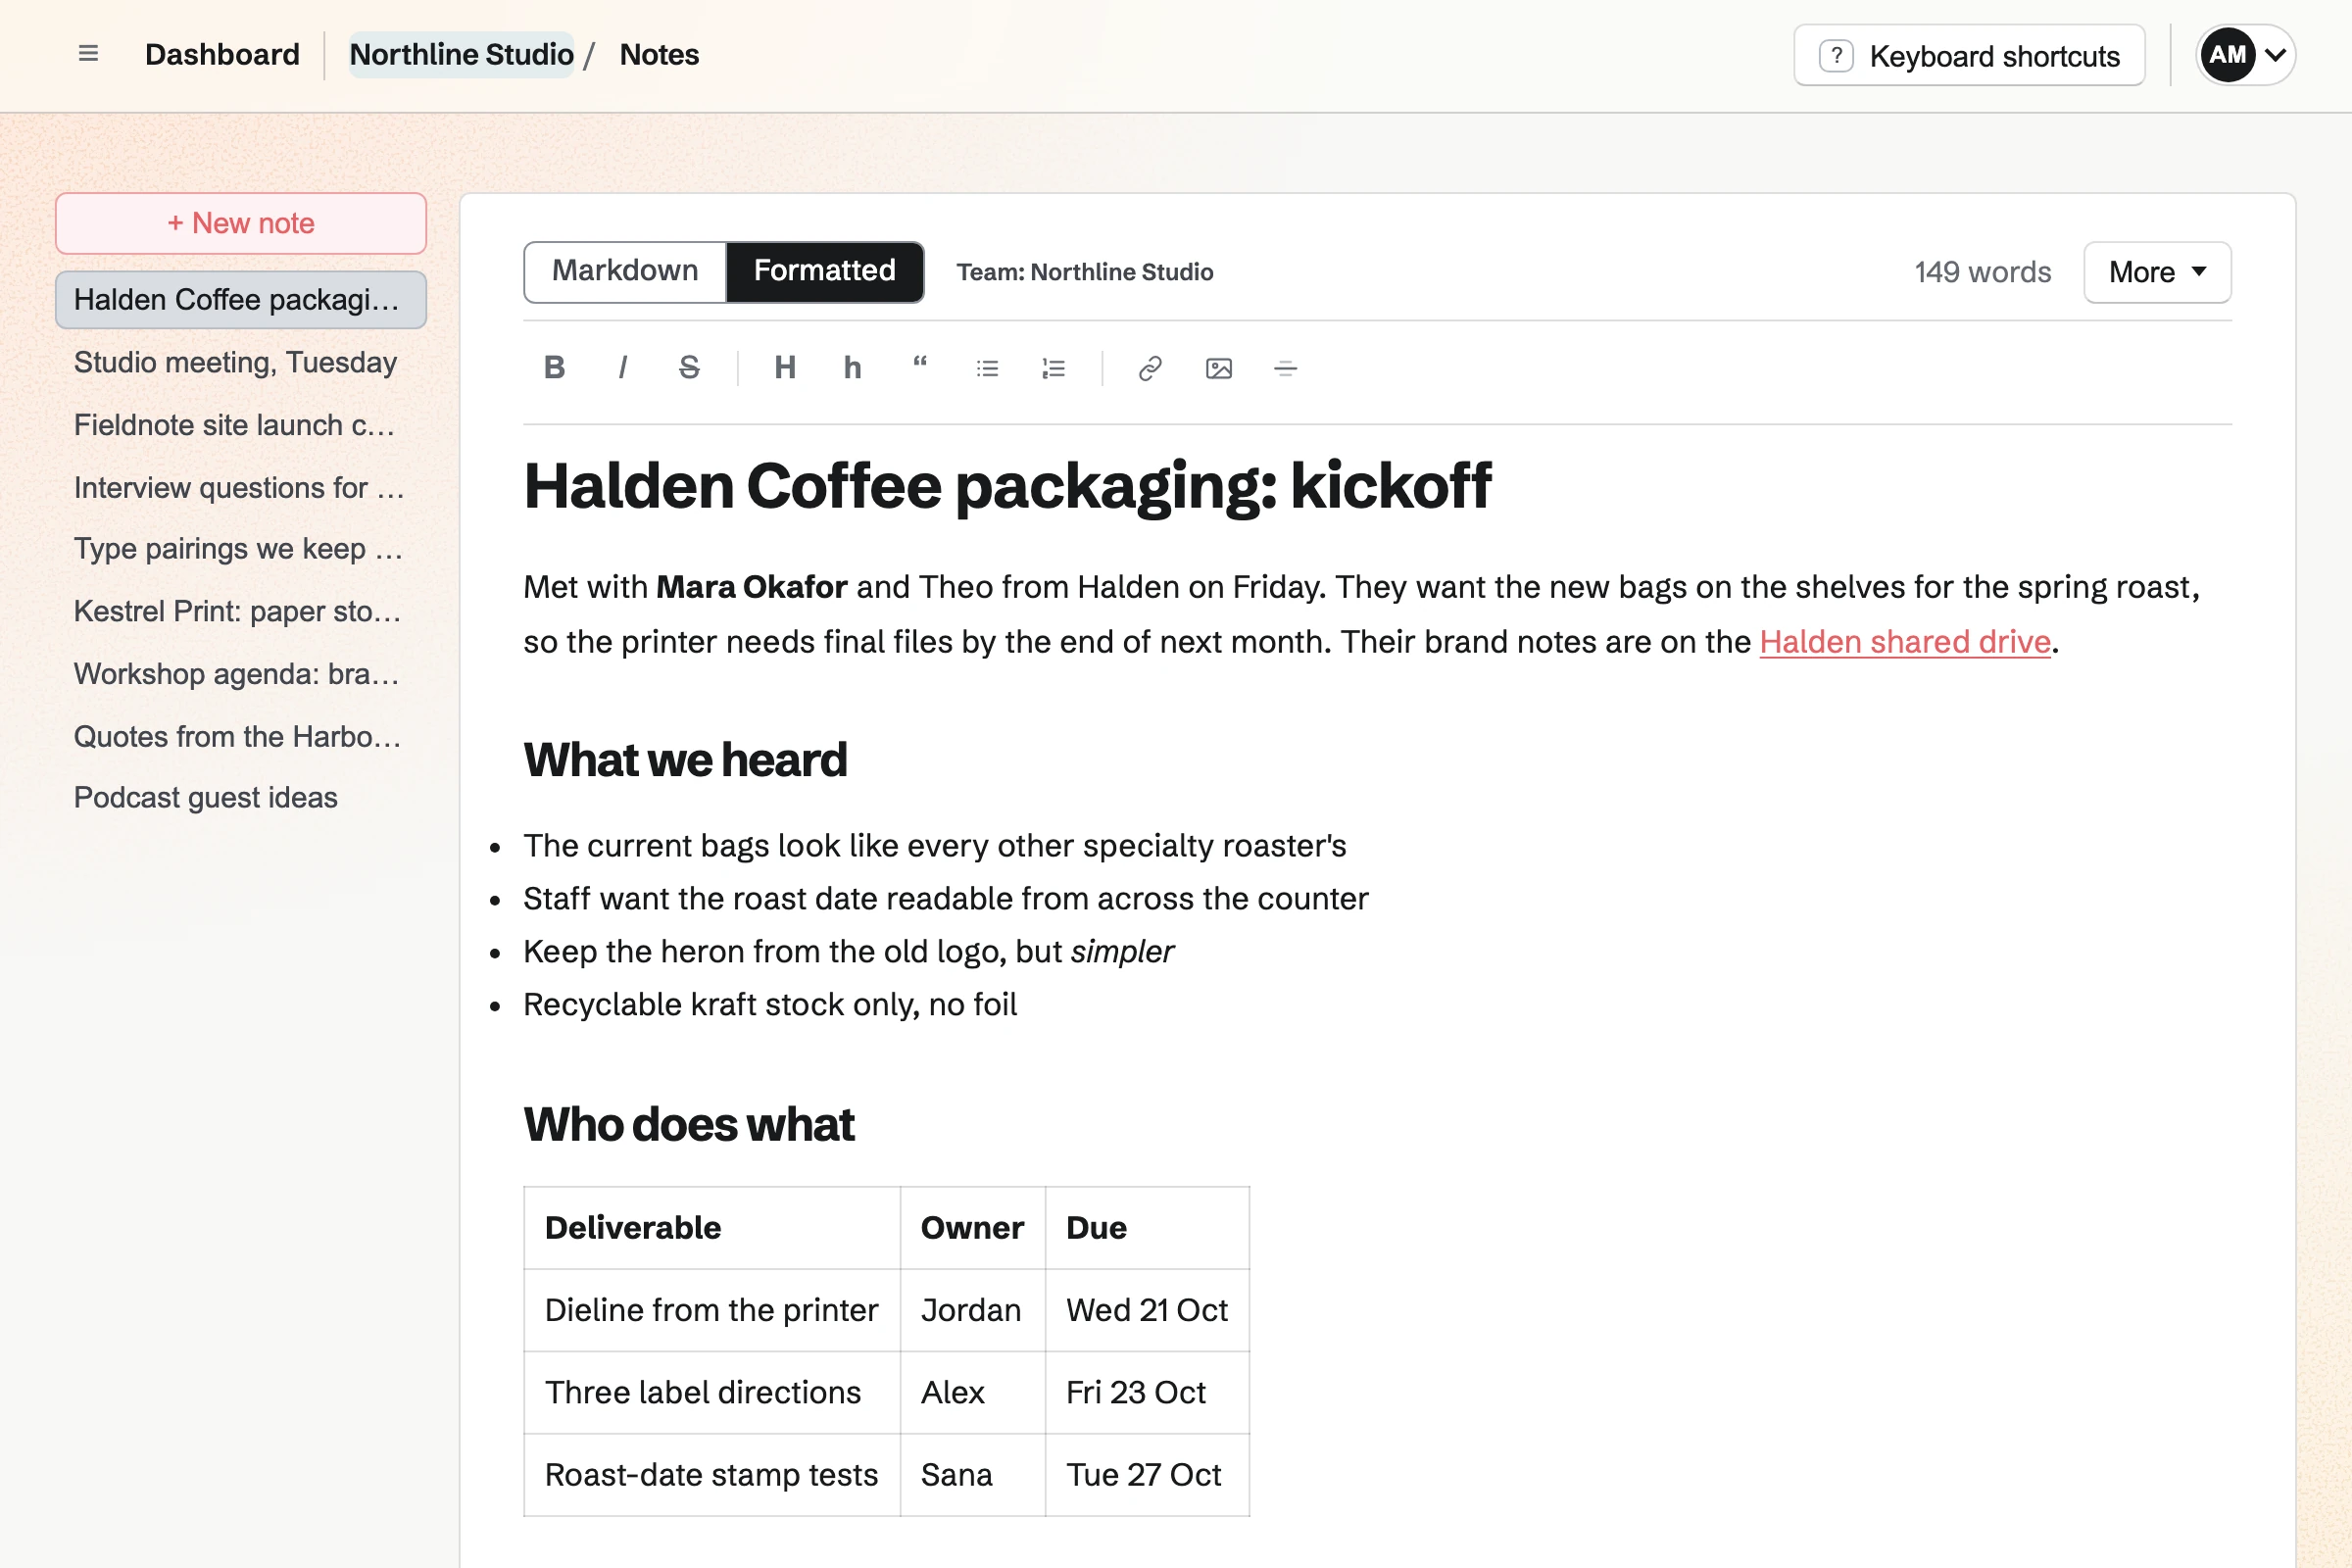The width and height of the screenshot is (2352, 1568).
Task: Click the Team: Northline Studio label
Action: point(1085,272)
